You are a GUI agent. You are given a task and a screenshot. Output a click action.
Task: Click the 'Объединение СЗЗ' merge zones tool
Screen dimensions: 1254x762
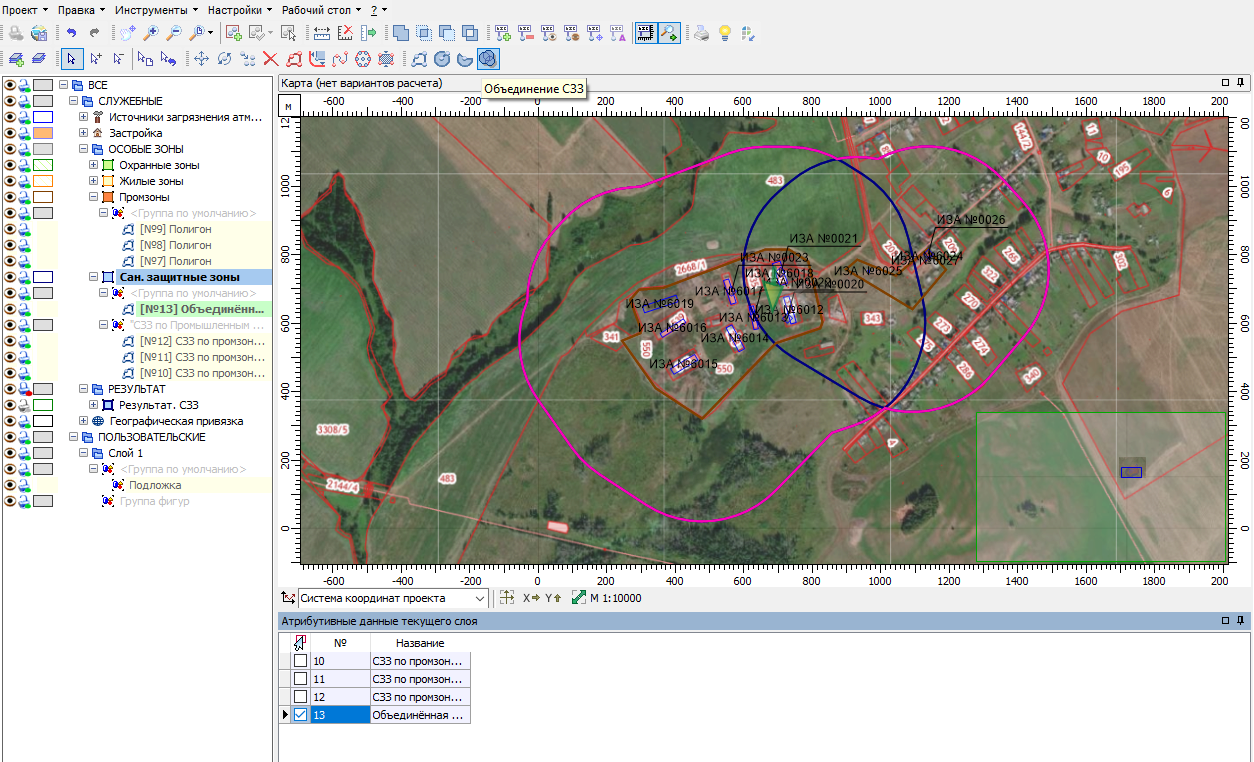(x=488, y=59)
